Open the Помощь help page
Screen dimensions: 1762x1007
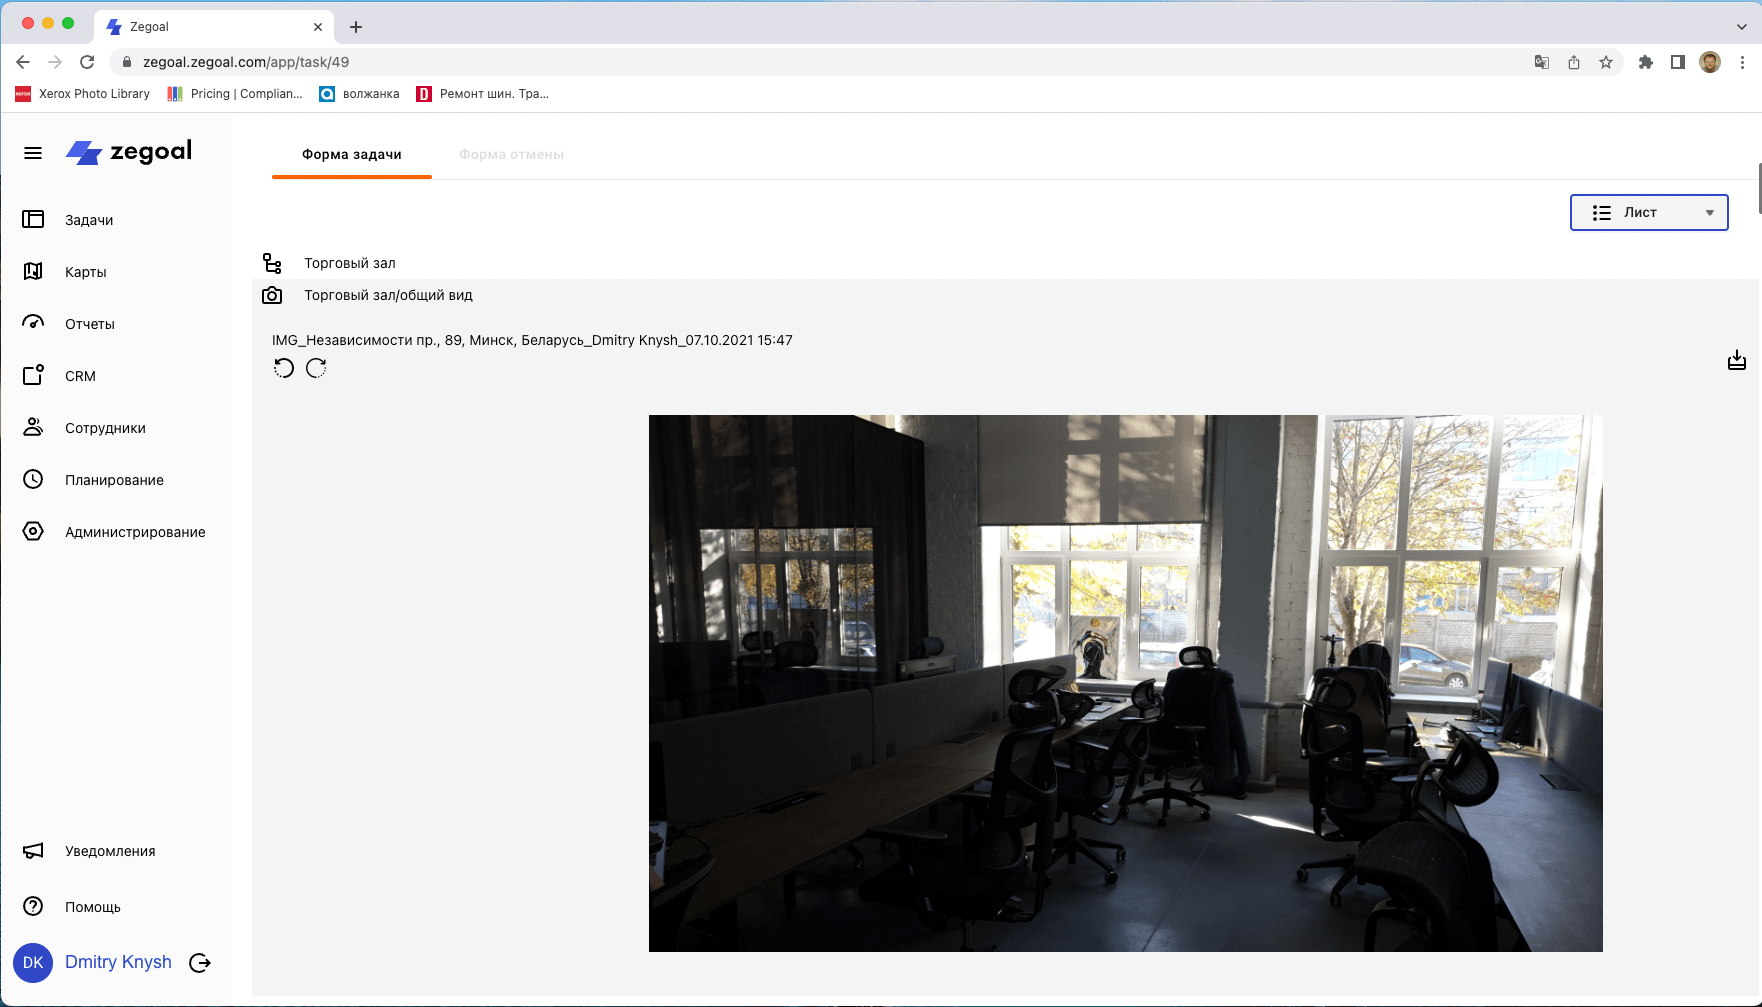point(92,907)
